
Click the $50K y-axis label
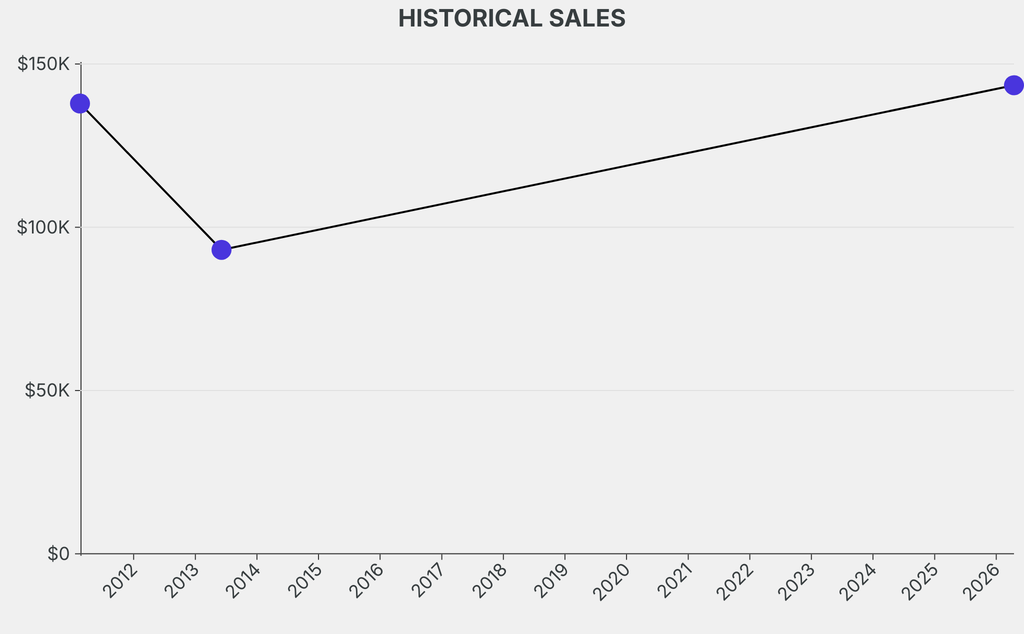click(47, 390)
